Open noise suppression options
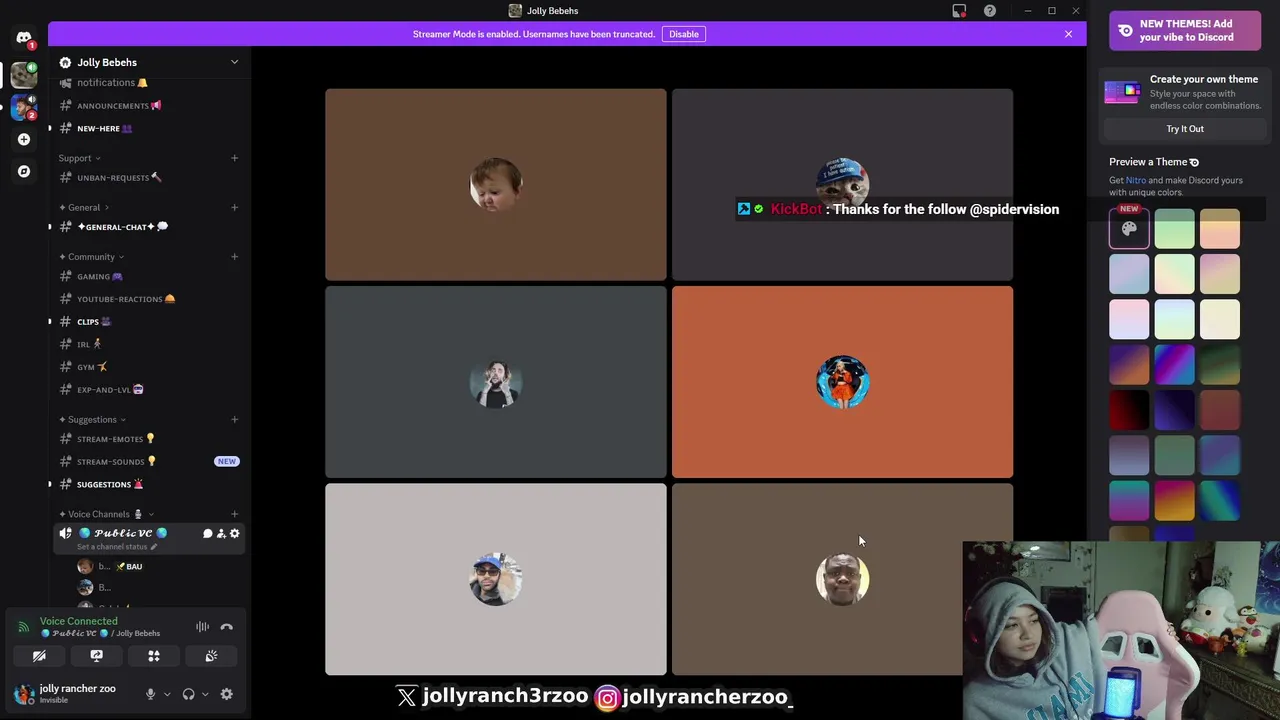 [203, 627]
